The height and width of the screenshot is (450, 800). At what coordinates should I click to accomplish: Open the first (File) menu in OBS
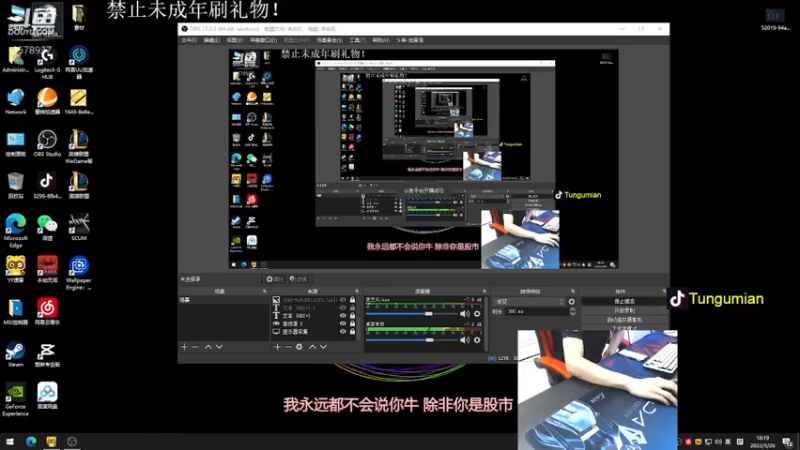(x=188, y=40)
